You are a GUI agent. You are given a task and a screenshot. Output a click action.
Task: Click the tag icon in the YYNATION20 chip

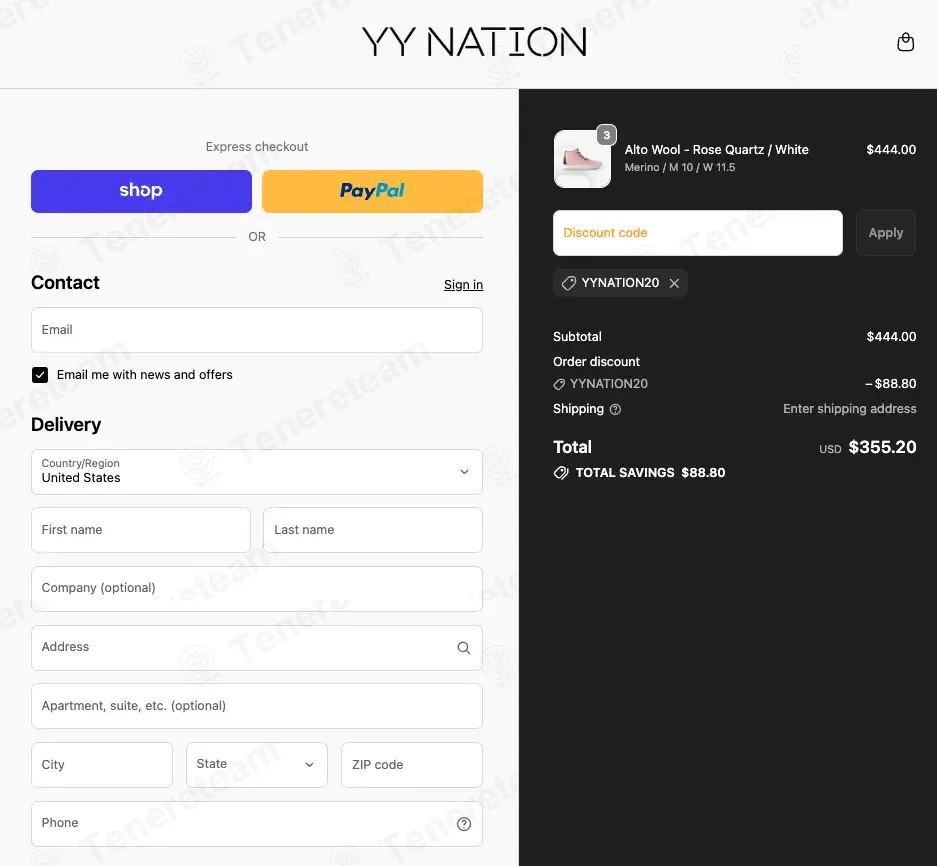569,283
